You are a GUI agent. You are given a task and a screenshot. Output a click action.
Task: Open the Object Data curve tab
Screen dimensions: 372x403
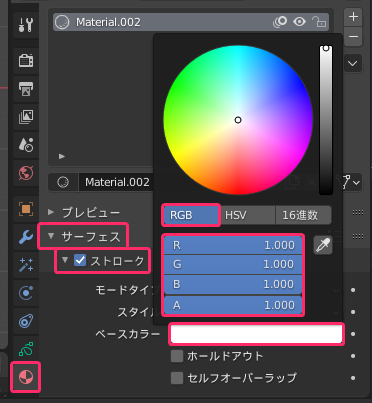pyautogui.click(x=26, y=349)
